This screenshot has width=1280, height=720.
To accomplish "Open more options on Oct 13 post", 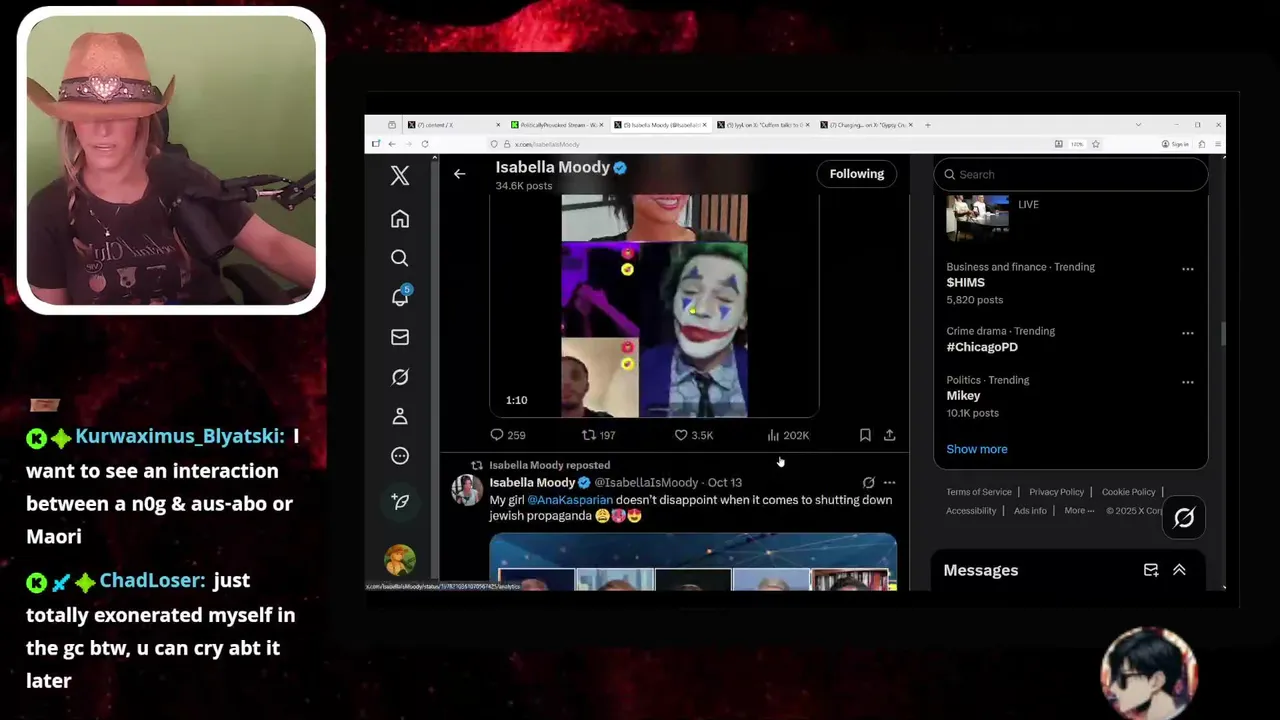I will pyautogui.click(x=889, y=483).
